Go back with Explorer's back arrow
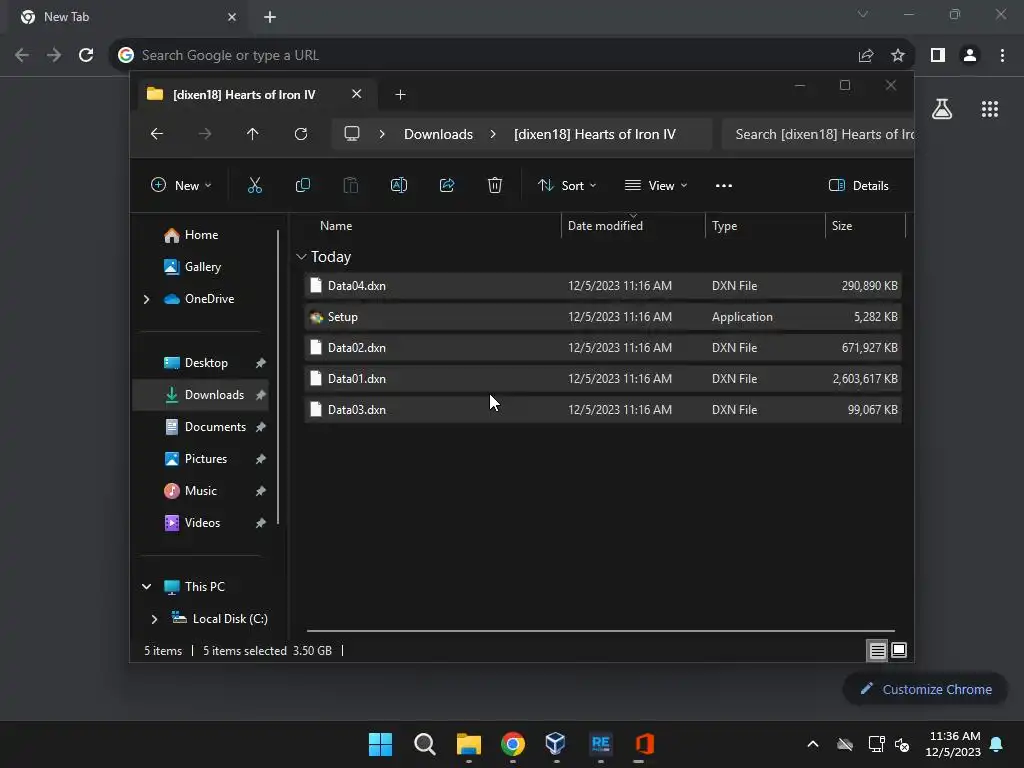The height and width of the screenshot is (768, 1024). (x=157, y=134)
